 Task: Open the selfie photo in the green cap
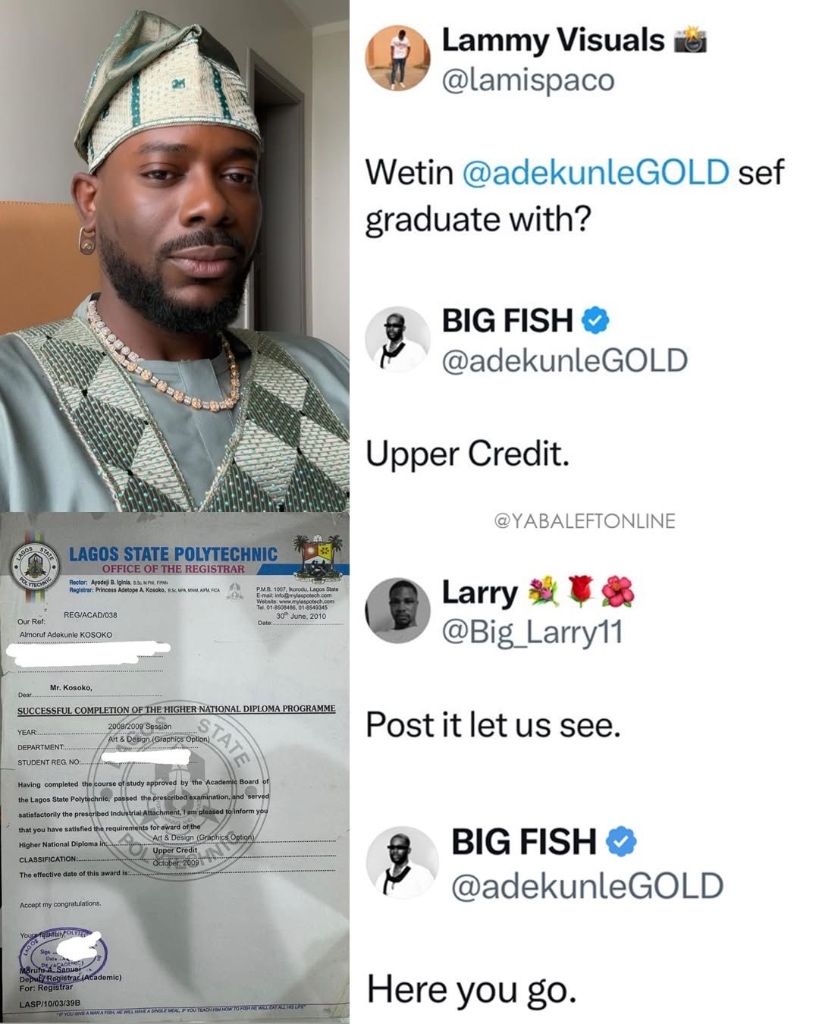[174, 255]
